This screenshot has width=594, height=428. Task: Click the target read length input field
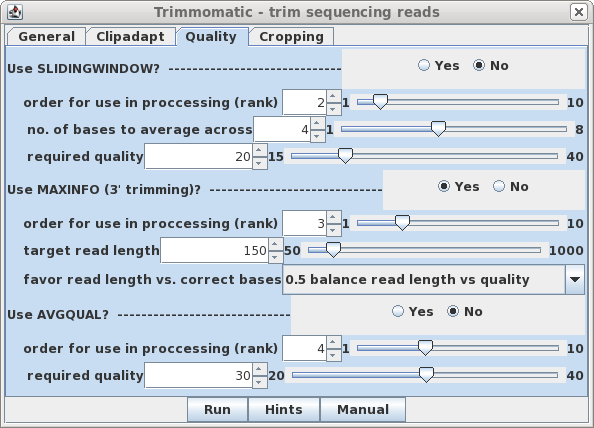tap(214, 250)
